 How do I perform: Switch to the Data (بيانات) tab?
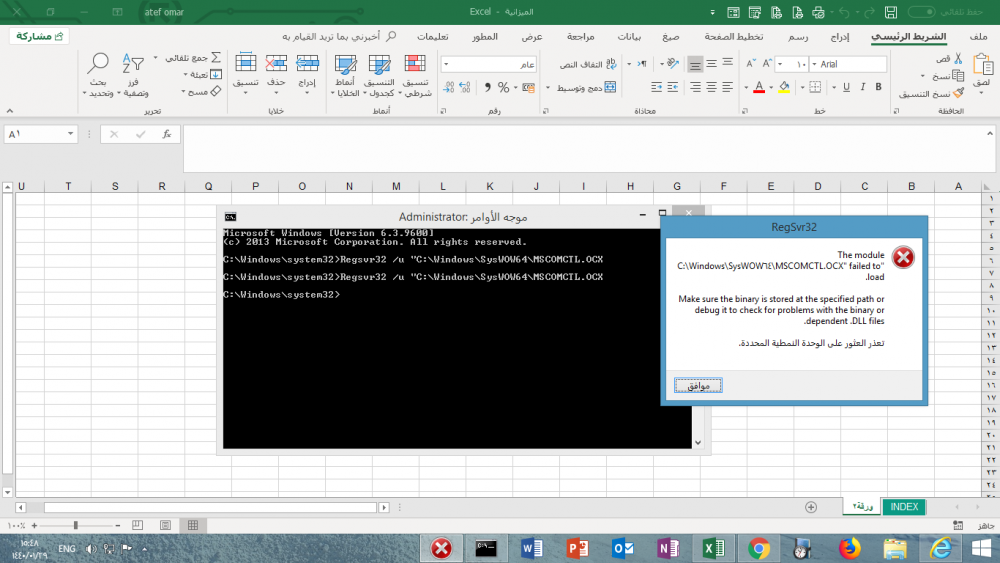(x=629, y=37)
